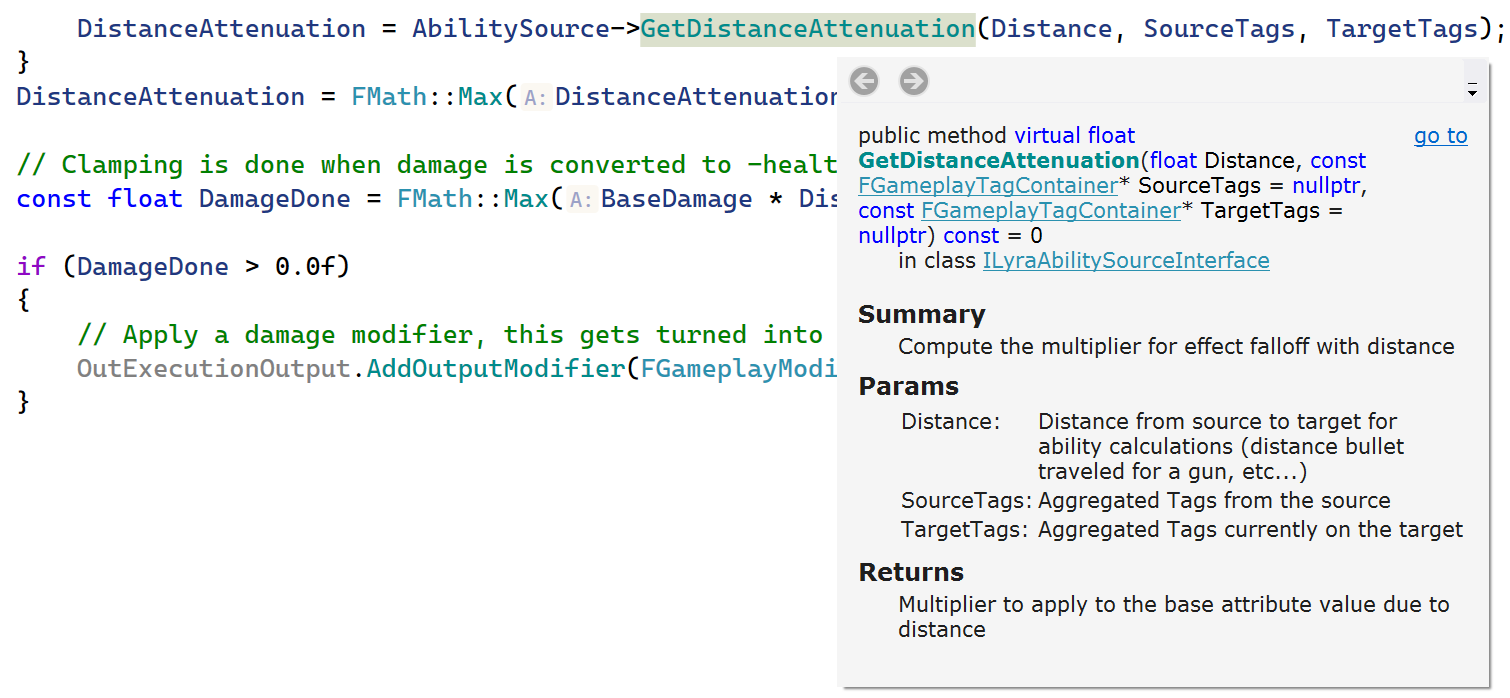Screen dimensions: 1510x698
Task: Click the nullptr link after SourceTags
Action: pyautogui.click(x=1326, y=185)
